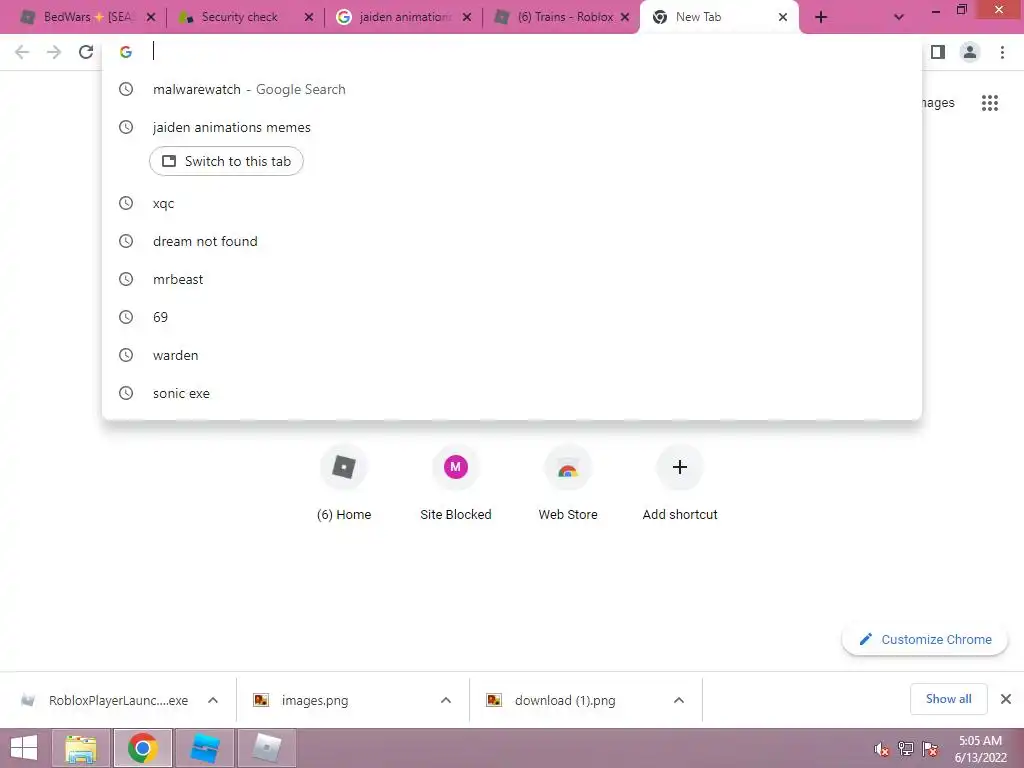This screenshot has height=768, width=1024.
Task: Pick the xqc suggestion
Action: point(512,203)
